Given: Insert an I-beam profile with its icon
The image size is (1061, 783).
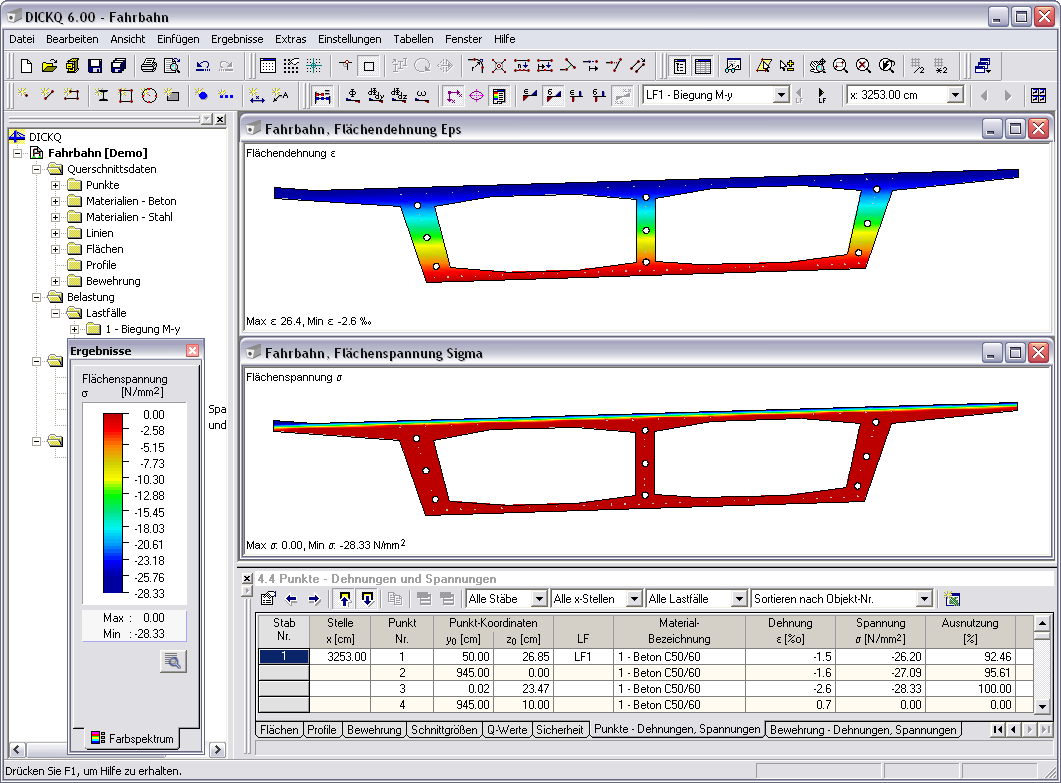Looking at the screenshot, I should click(x=102, y=95).
